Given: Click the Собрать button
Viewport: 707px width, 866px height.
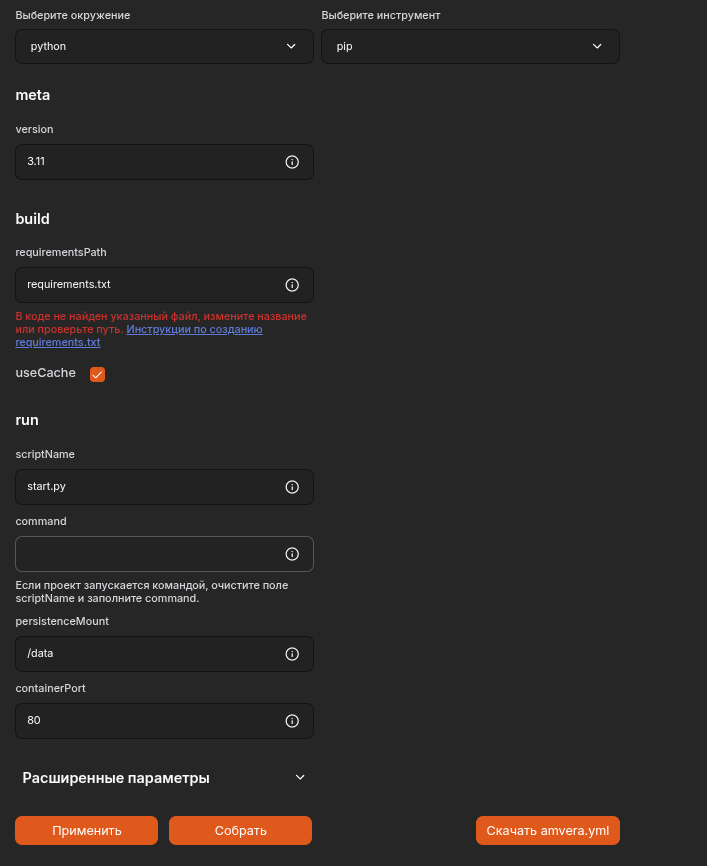Looking at the screenshot, I should 240,831.
